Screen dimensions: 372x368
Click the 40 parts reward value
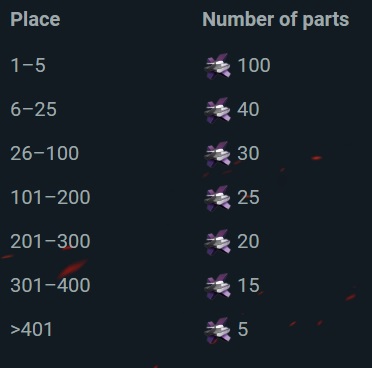pyautogui.click(x=248, y=109)
